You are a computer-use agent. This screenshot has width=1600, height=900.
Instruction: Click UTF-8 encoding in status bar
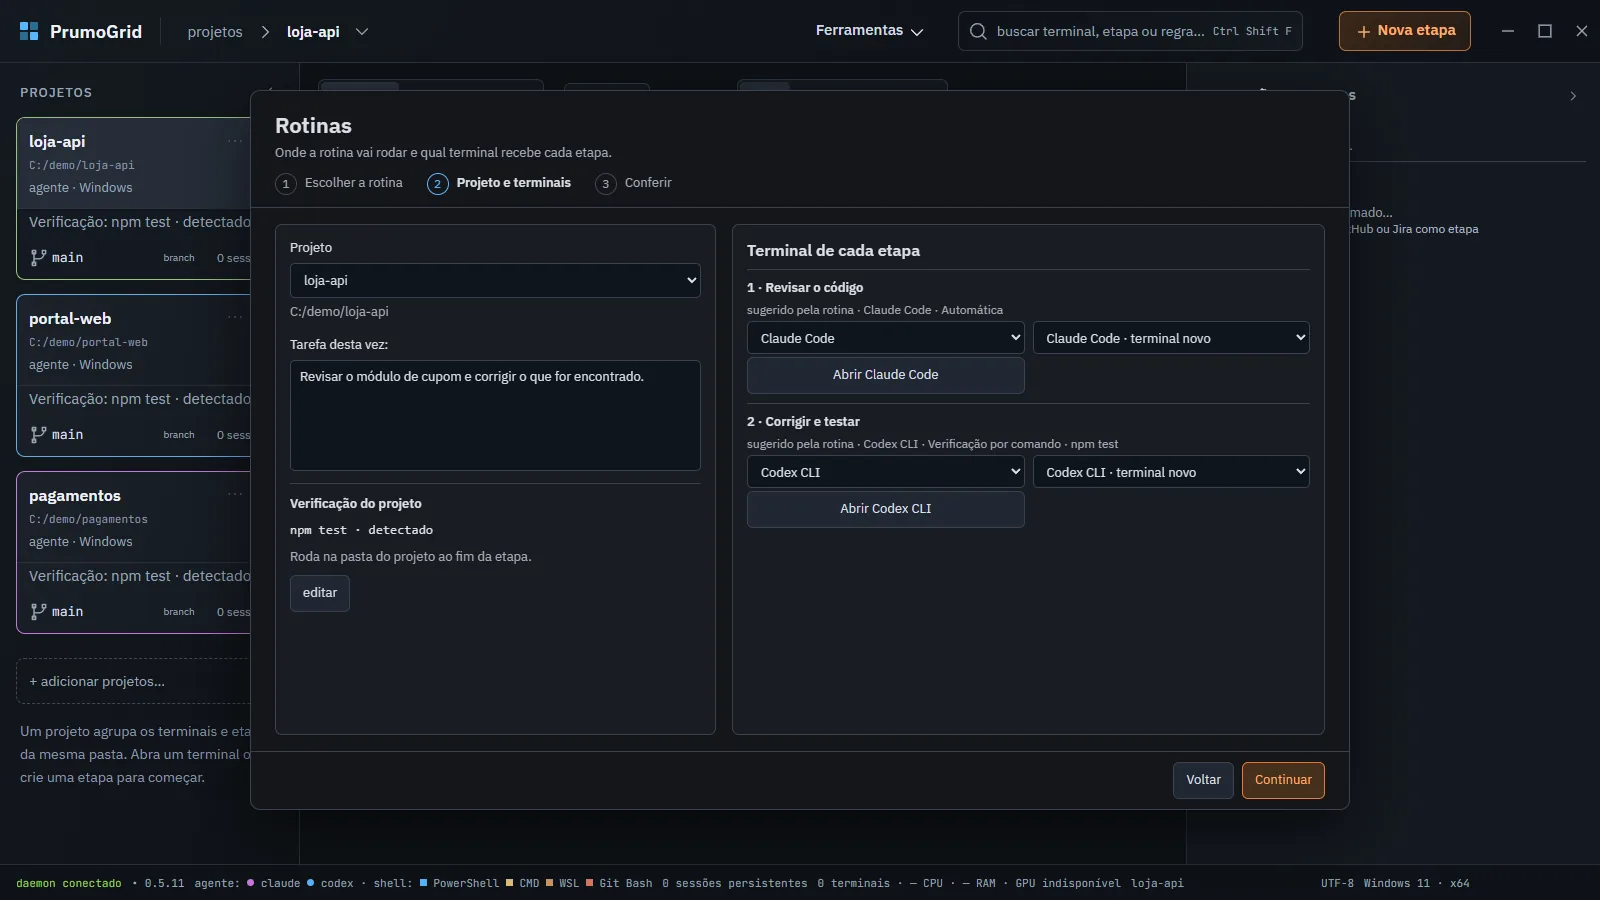click(1337, 883)
